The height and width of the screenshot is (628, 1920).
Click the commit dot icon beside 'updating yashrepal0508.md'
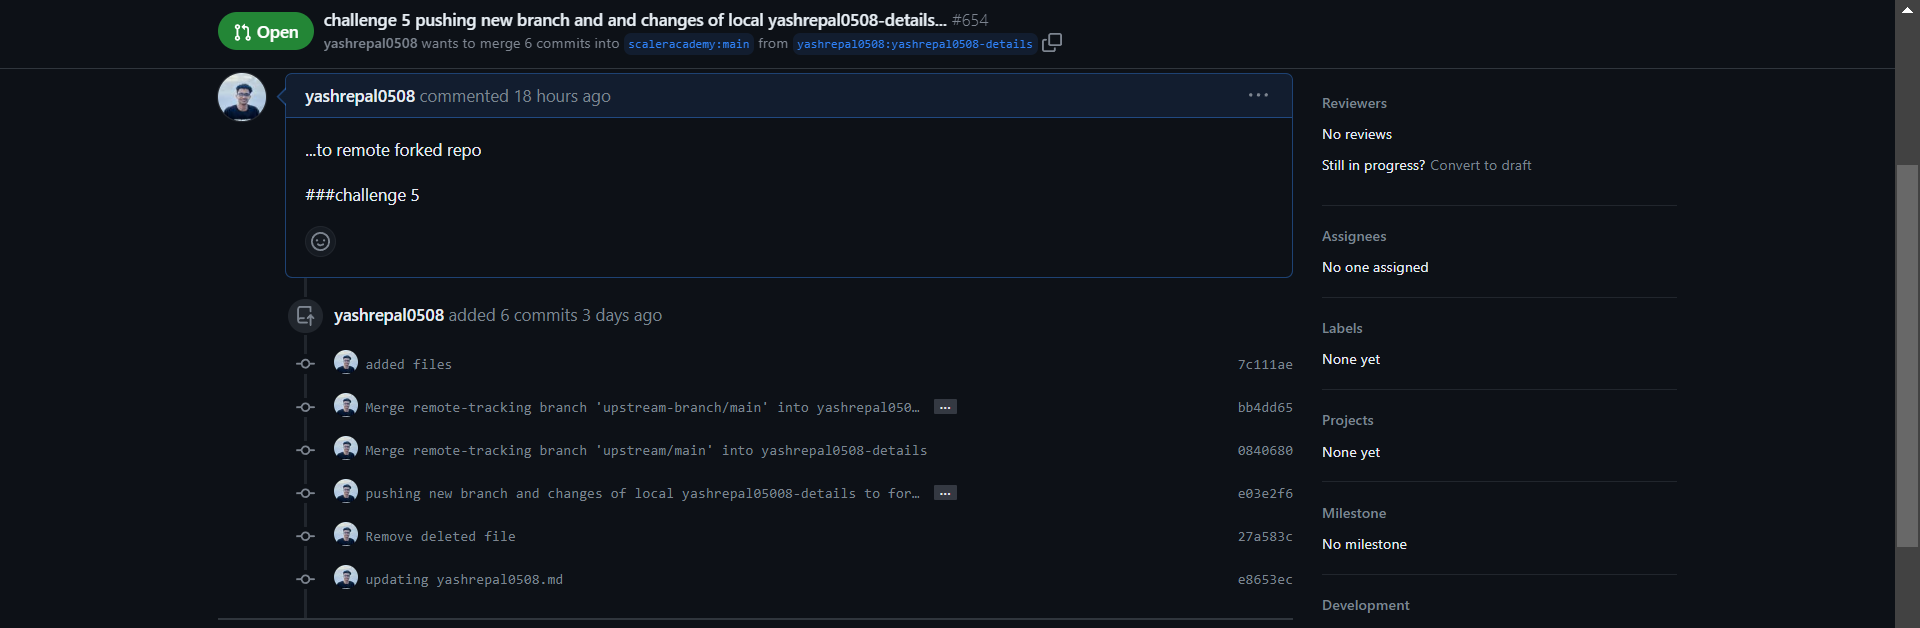pos(305,579)
